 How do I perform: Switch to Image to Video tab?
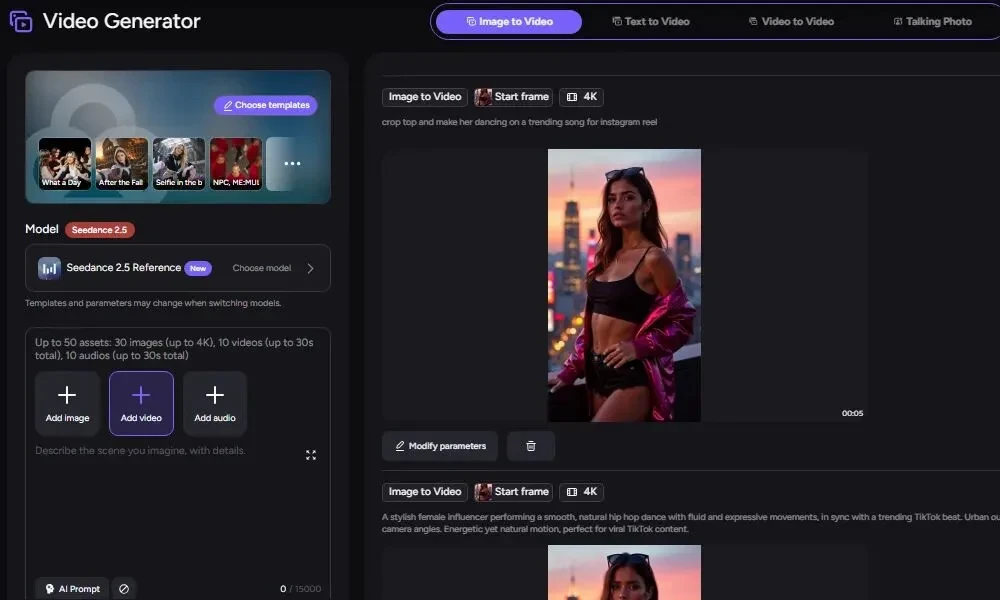point(509,22)
